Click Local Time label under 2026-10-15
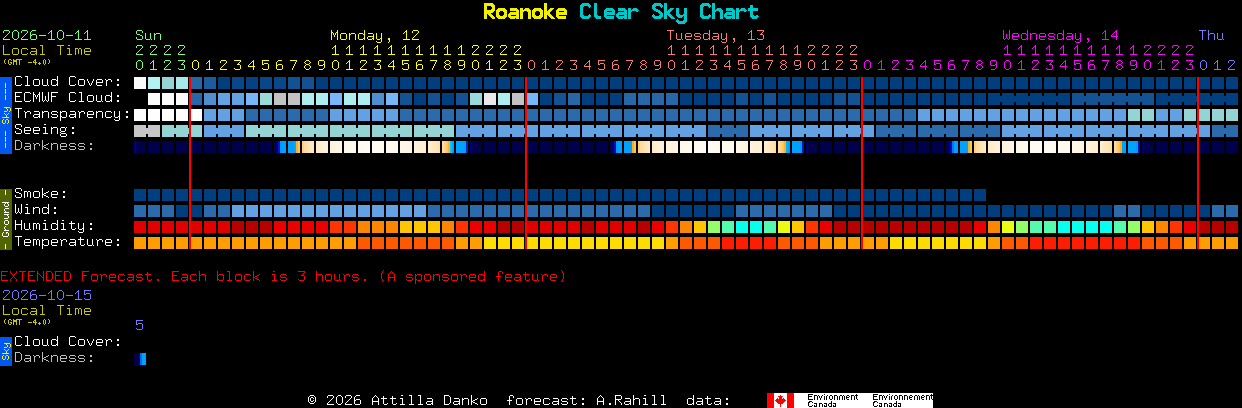Viewport: 1242px width, 408px height. point(47,310)
